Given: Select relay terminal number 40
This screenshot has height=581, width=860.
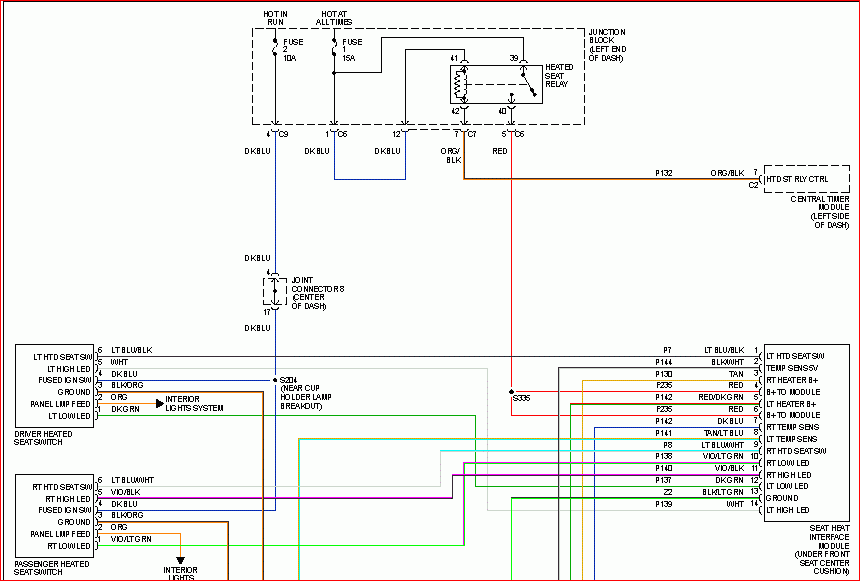Looking at the screenshot, I should 502,111.
